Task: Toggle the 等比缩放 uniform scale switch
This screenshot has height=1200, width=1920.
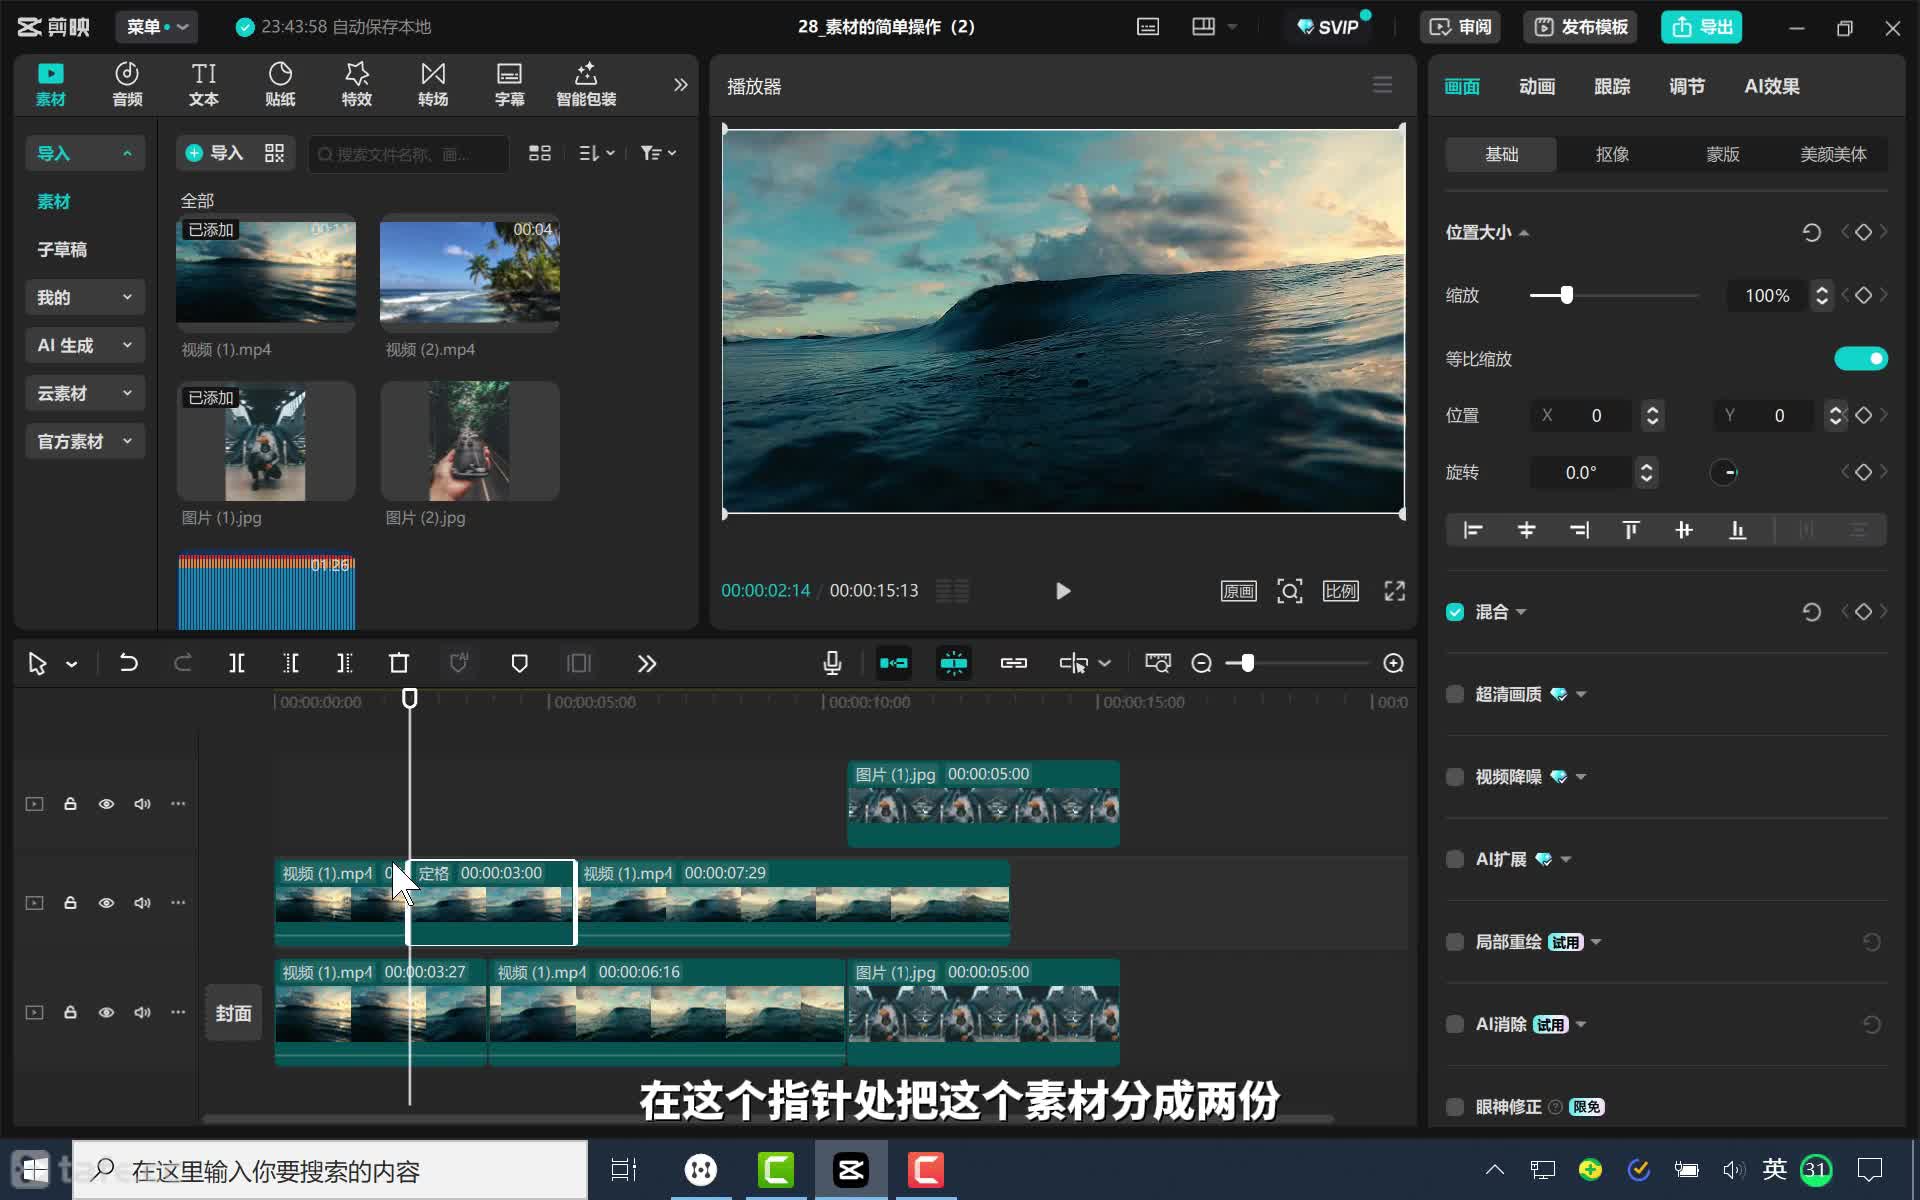Action: 1860,358
